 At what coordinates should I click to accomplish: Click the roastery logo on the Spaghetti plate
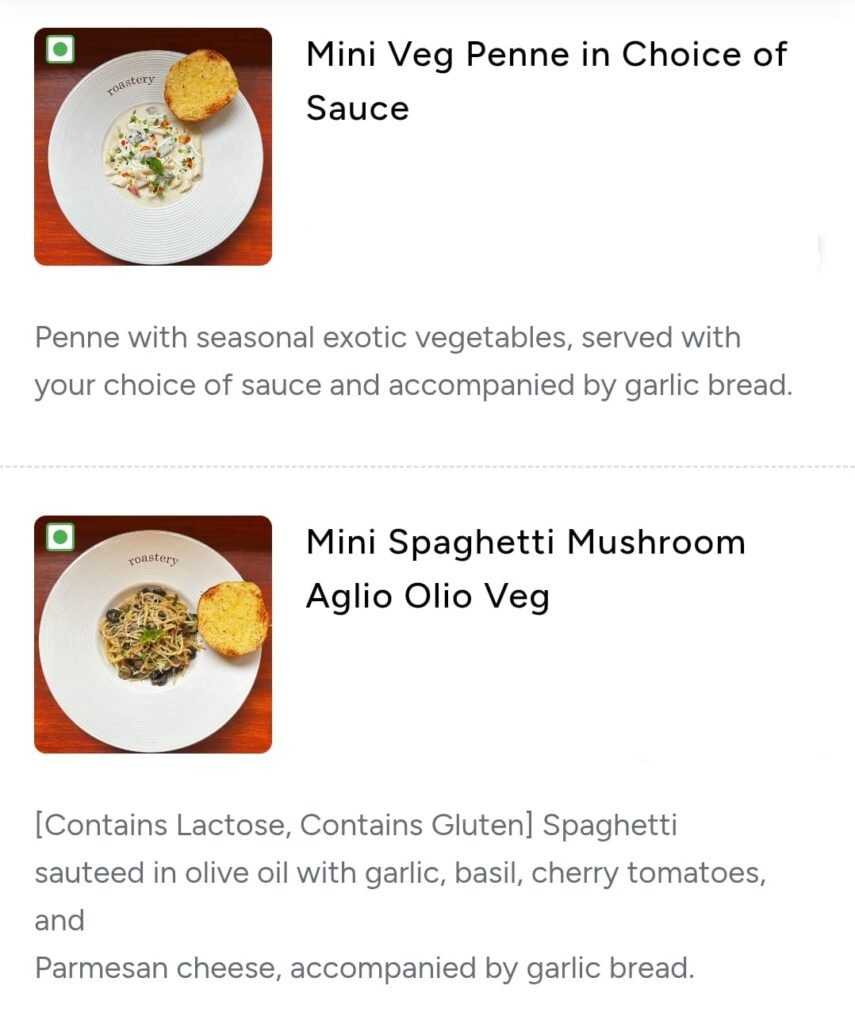click(x=153, y=559)
